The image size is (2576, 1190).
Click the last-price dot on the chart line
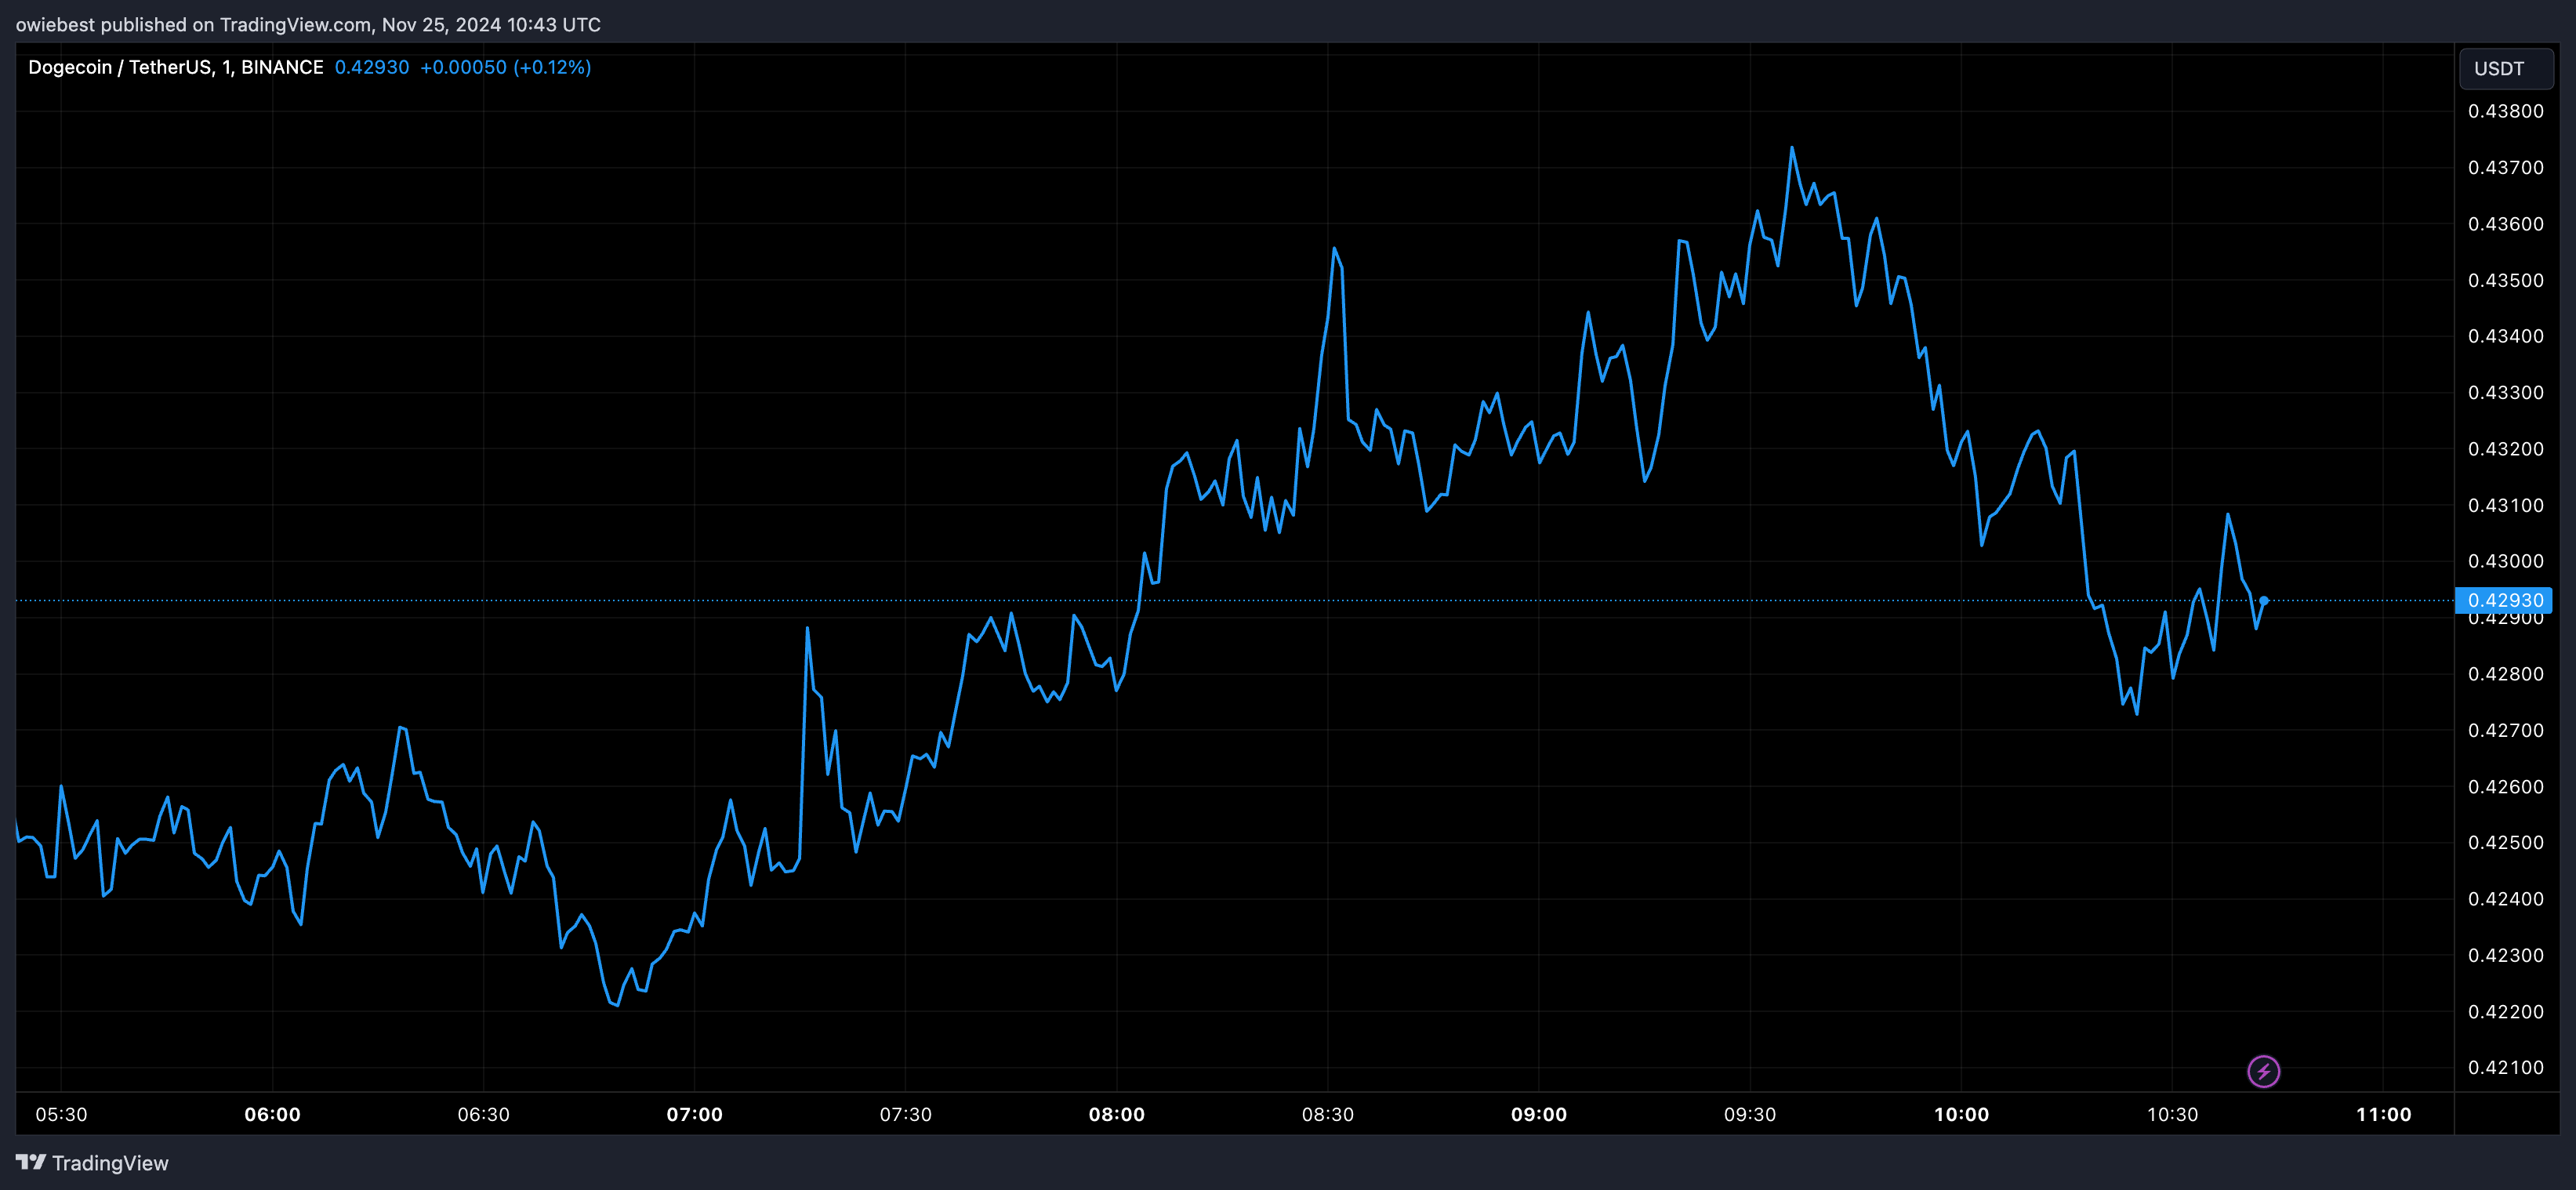click(2264, 600)
